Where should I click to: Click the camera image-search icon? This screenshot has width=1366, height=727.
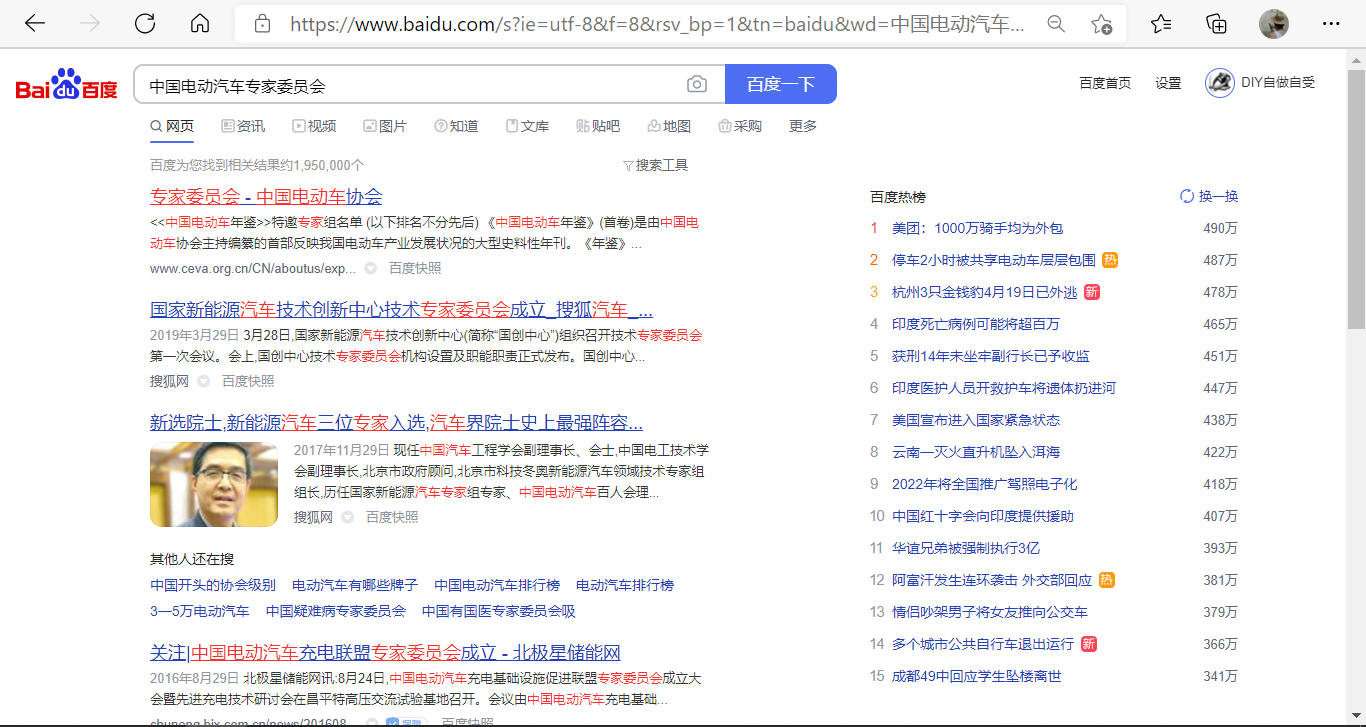[697, 85]
